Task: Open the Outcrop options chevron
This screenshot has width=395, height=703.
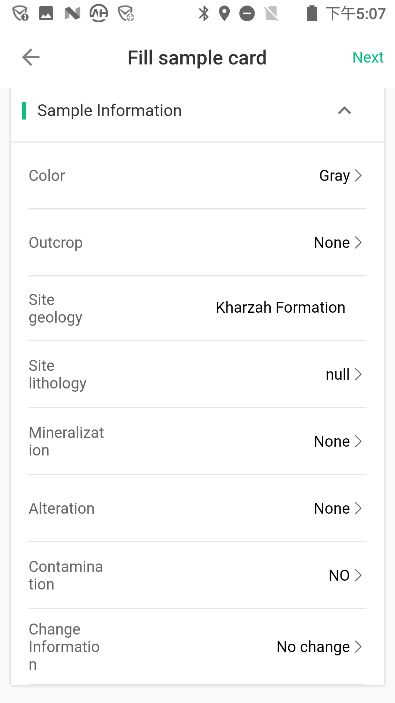Action: coord(358,243)
